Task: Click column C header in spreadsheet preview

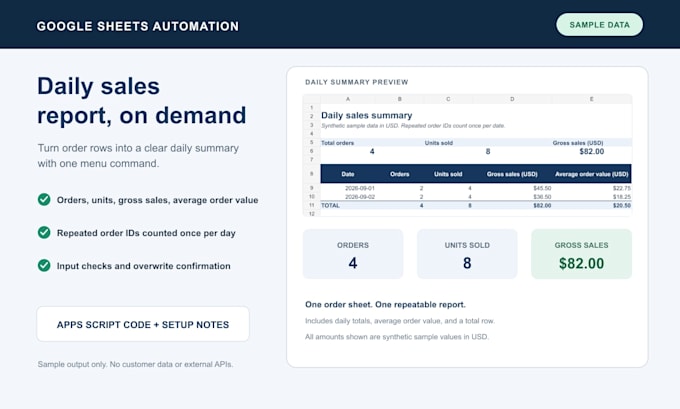Action: coord(448,99)
